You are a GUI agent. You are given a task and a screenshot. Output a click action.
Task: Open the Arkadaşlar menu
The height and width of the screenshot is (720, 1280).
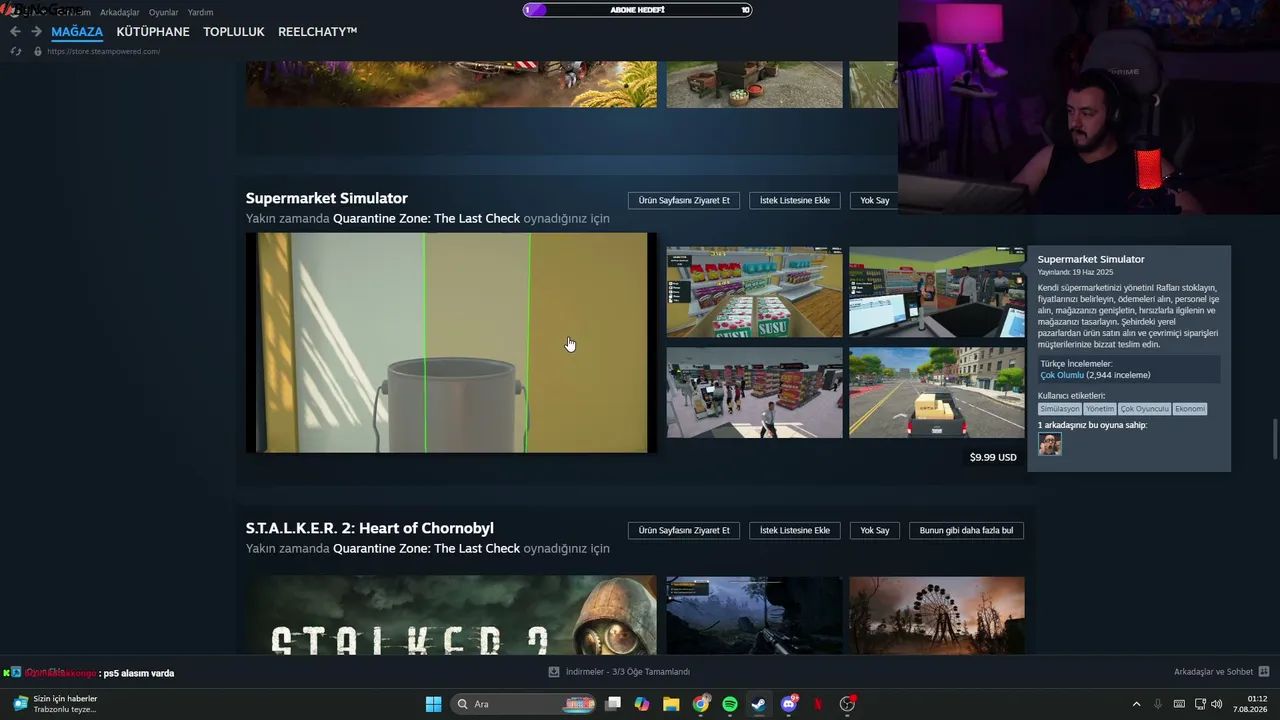(x=120, y=12)
